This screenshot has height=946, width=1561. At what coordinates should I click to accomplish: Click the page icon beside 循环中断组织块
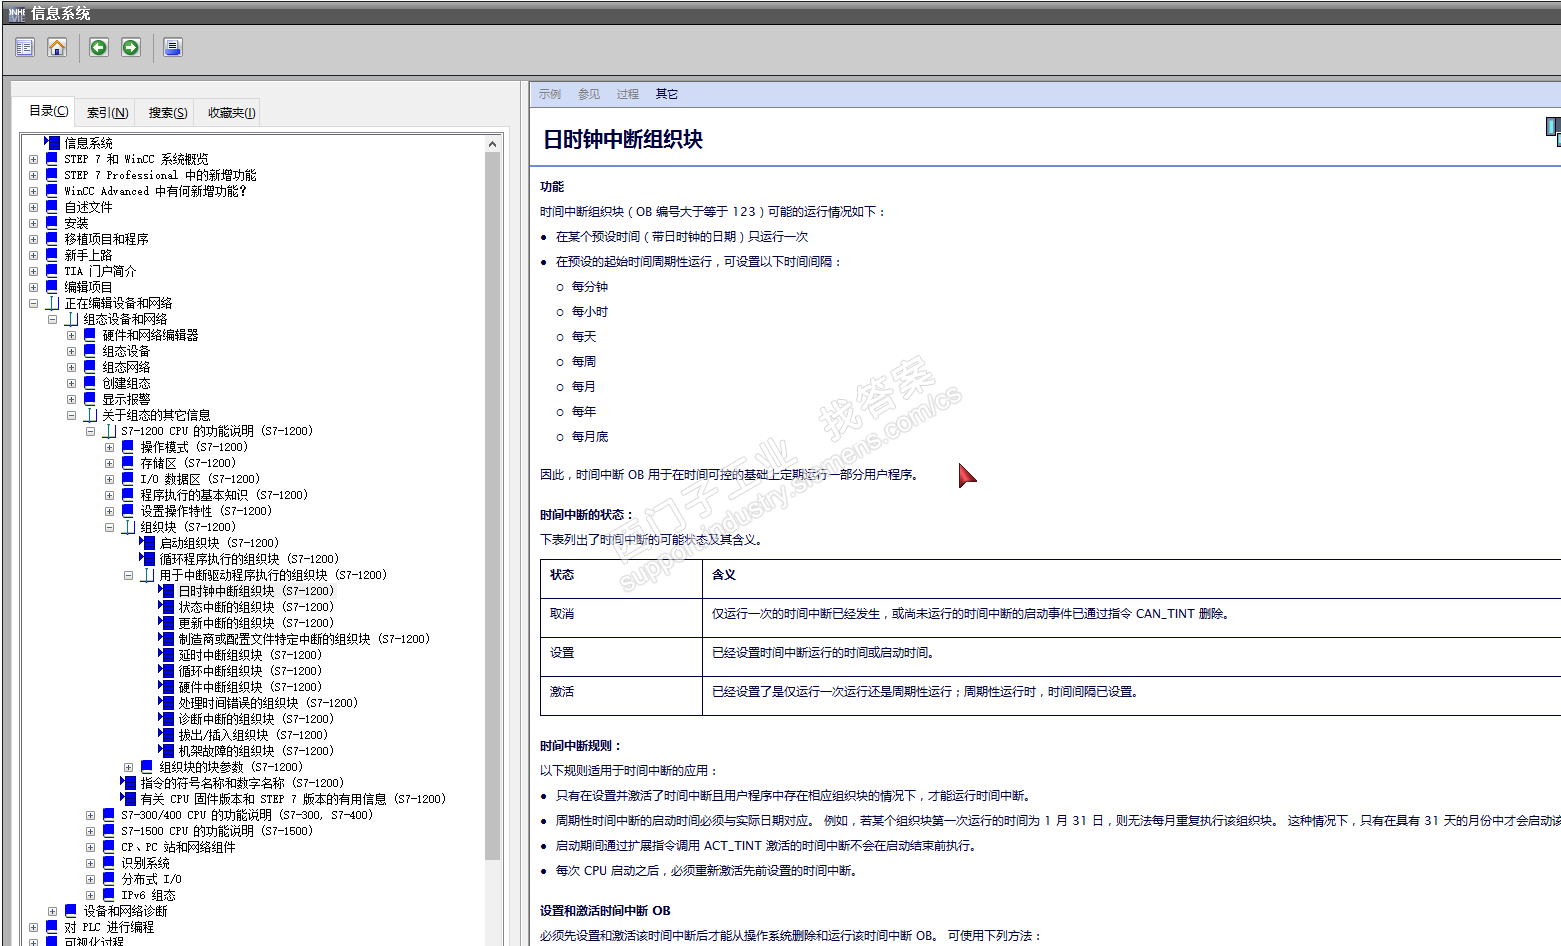(x=166, y=671)
